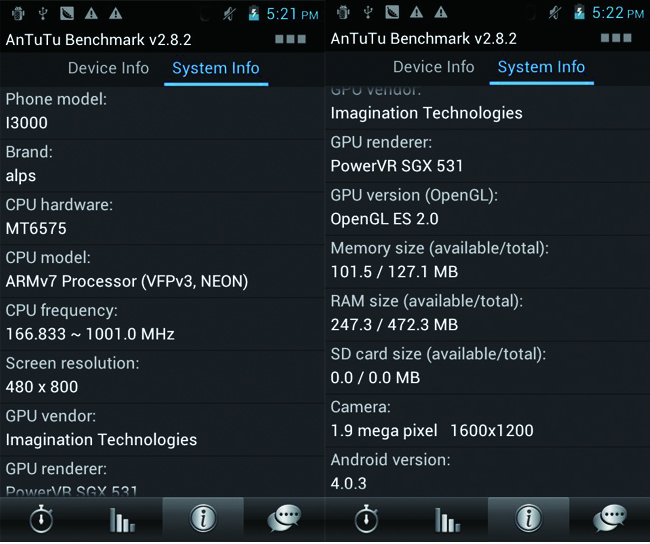650x544 pixels.
Task: Select System Info tab in left screen
Action: pos(216,68)
